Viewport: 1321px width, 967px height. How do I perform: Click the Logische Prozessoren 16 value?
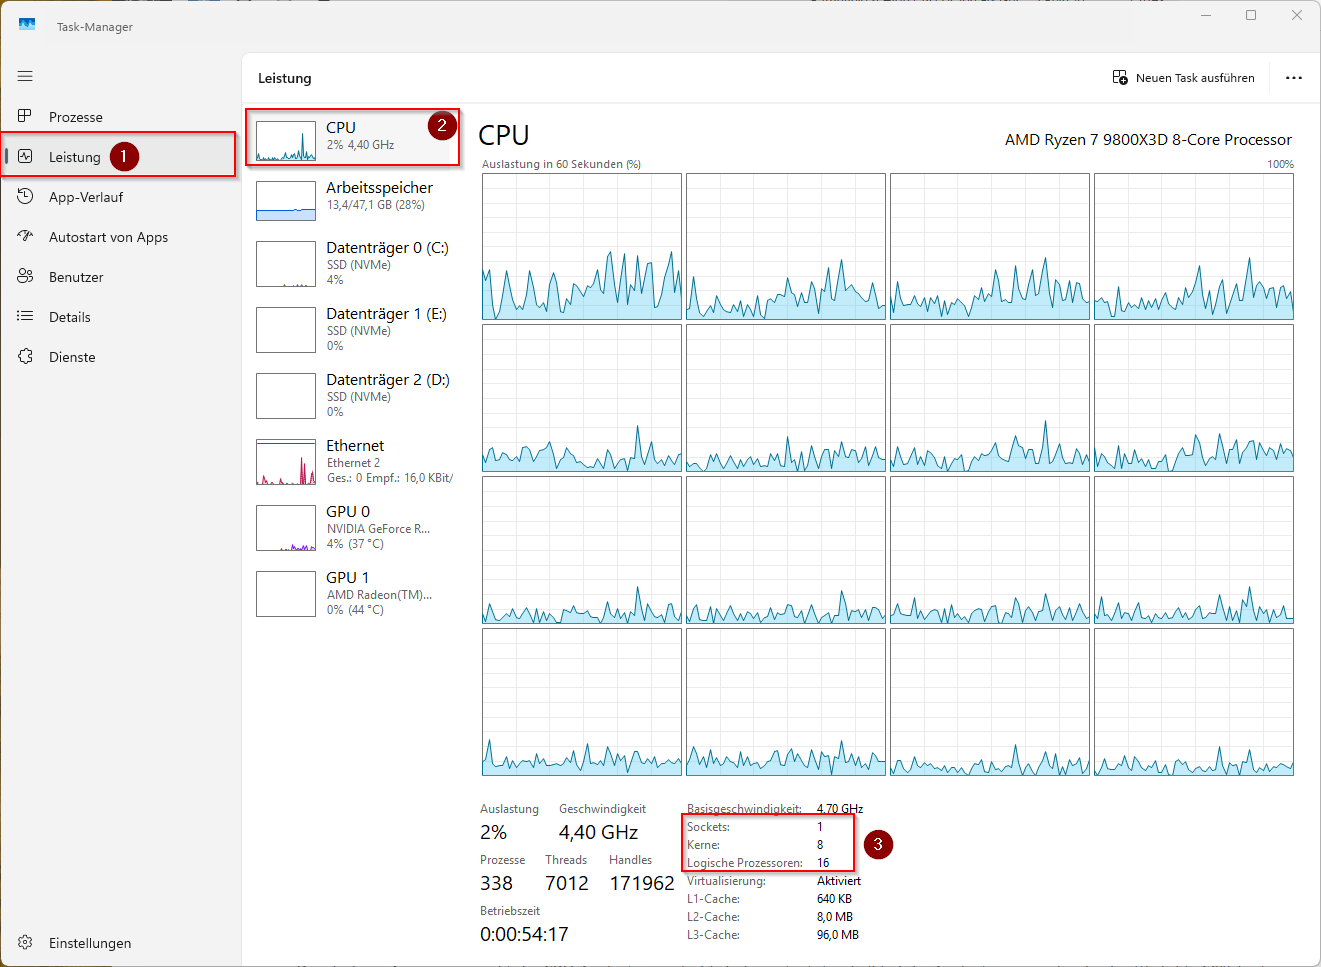823,863
